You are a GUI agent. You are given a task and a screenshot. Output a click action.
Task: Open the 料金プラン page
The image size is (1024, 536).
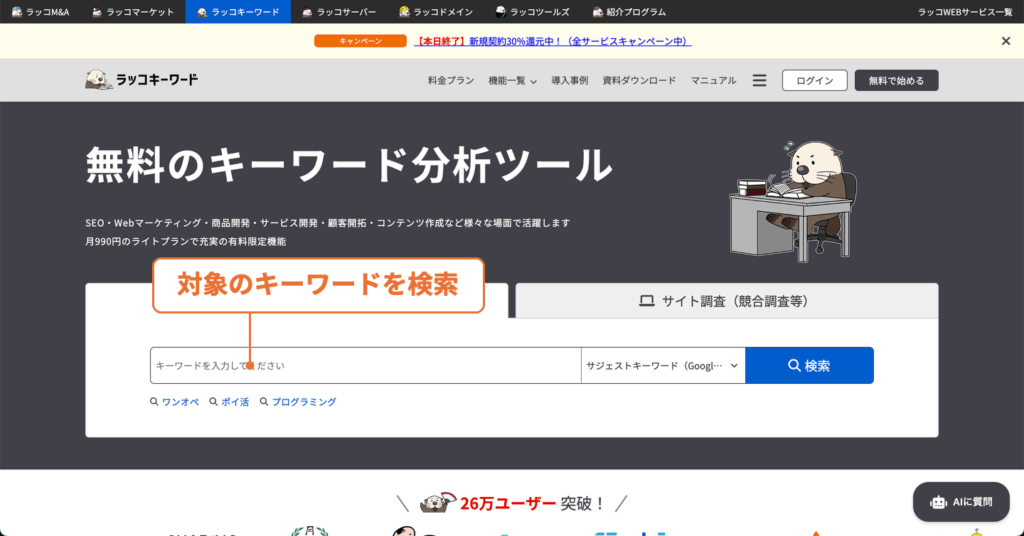(451, 80)
